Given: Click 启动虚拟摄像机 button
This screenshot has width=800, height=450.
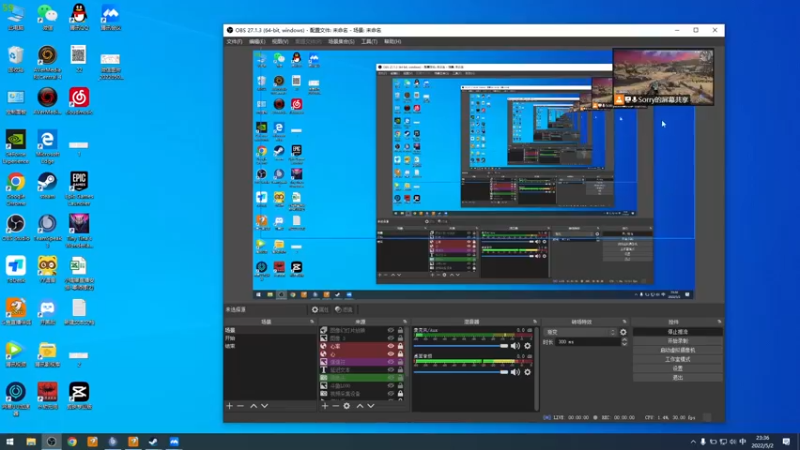Looking at the screenshot, I should click(x=678, y=350).
